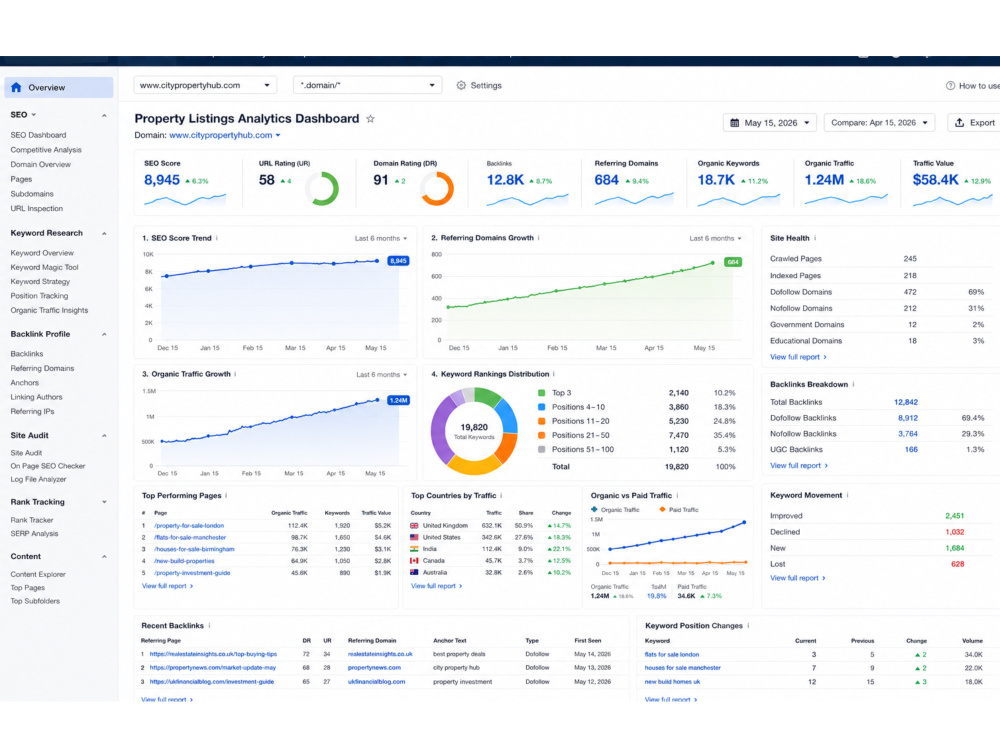The width and height of the screenshot is (1000, 750).
Task: Toggle Paid Traffic legend series
Action: pyautogui.click(x=679, y=510)
